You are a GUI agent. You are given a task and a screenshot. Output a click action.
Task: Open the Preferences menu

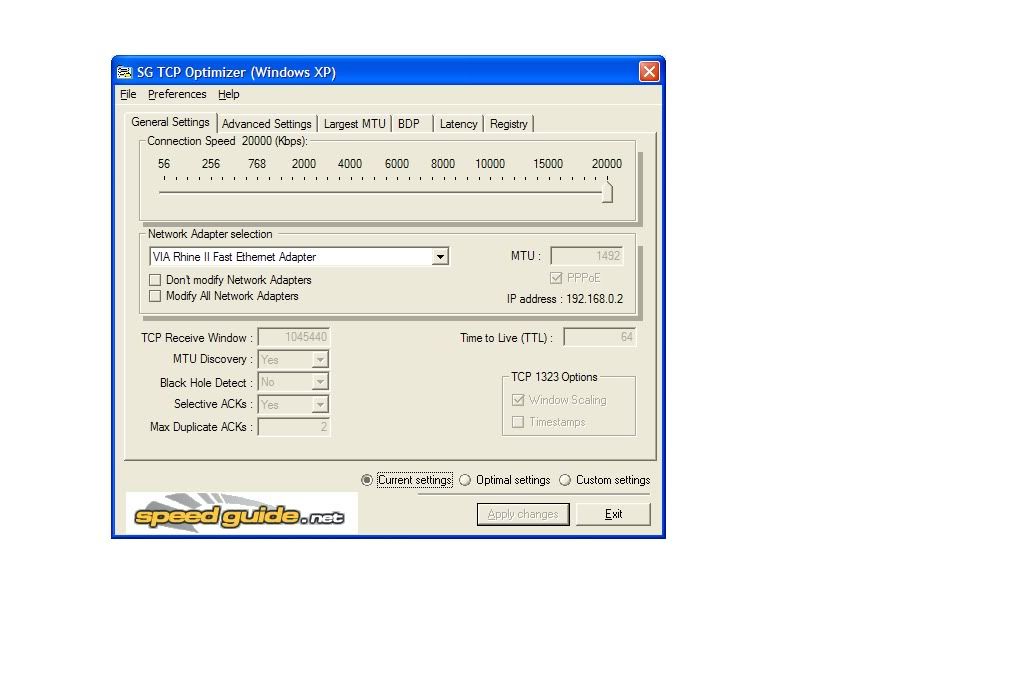(x=177, y=94)
